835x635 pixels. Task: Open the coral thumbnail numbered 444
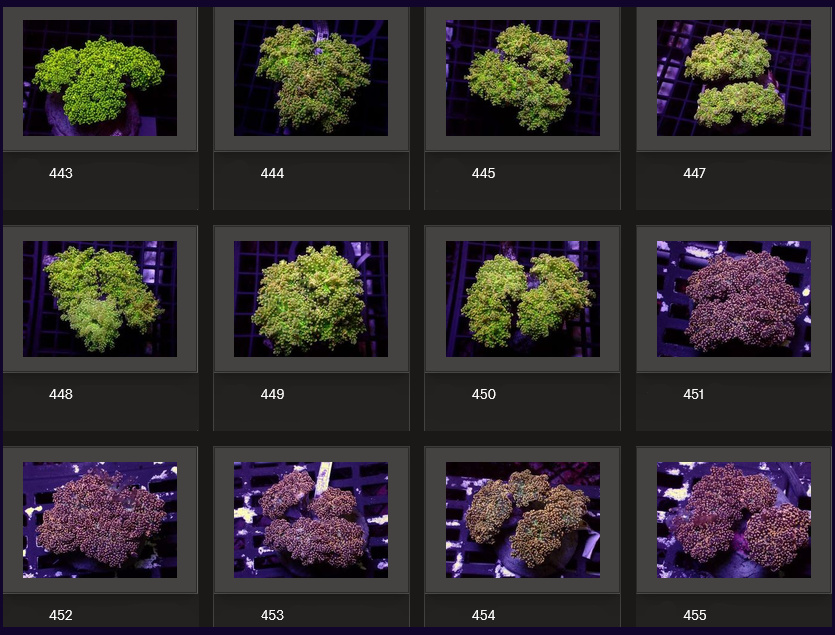click(x=311, y=78)
